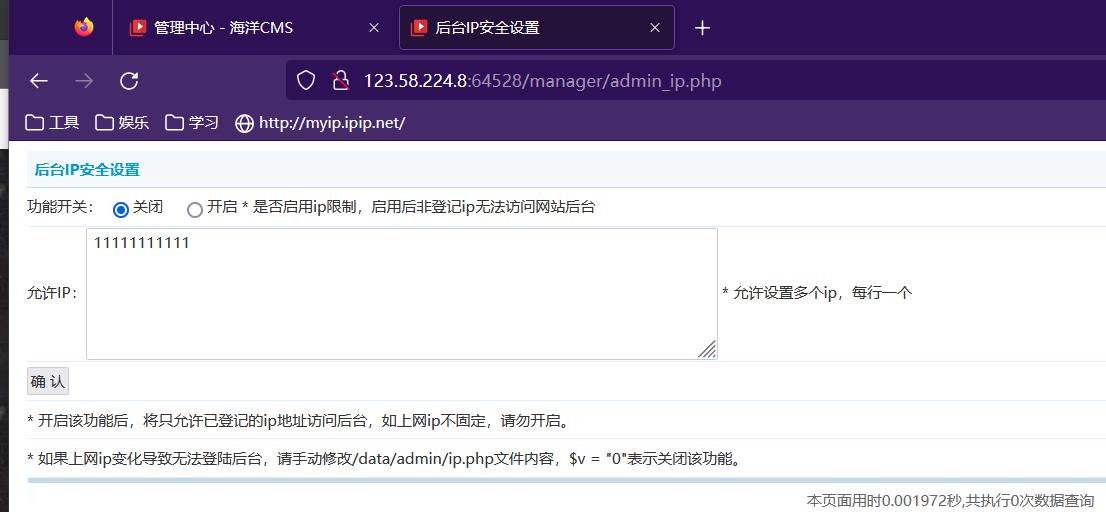This screenshot has height=512, width=1106.
Task: Click the 本页面用时 footer text
Action: (x=950, y=500)
